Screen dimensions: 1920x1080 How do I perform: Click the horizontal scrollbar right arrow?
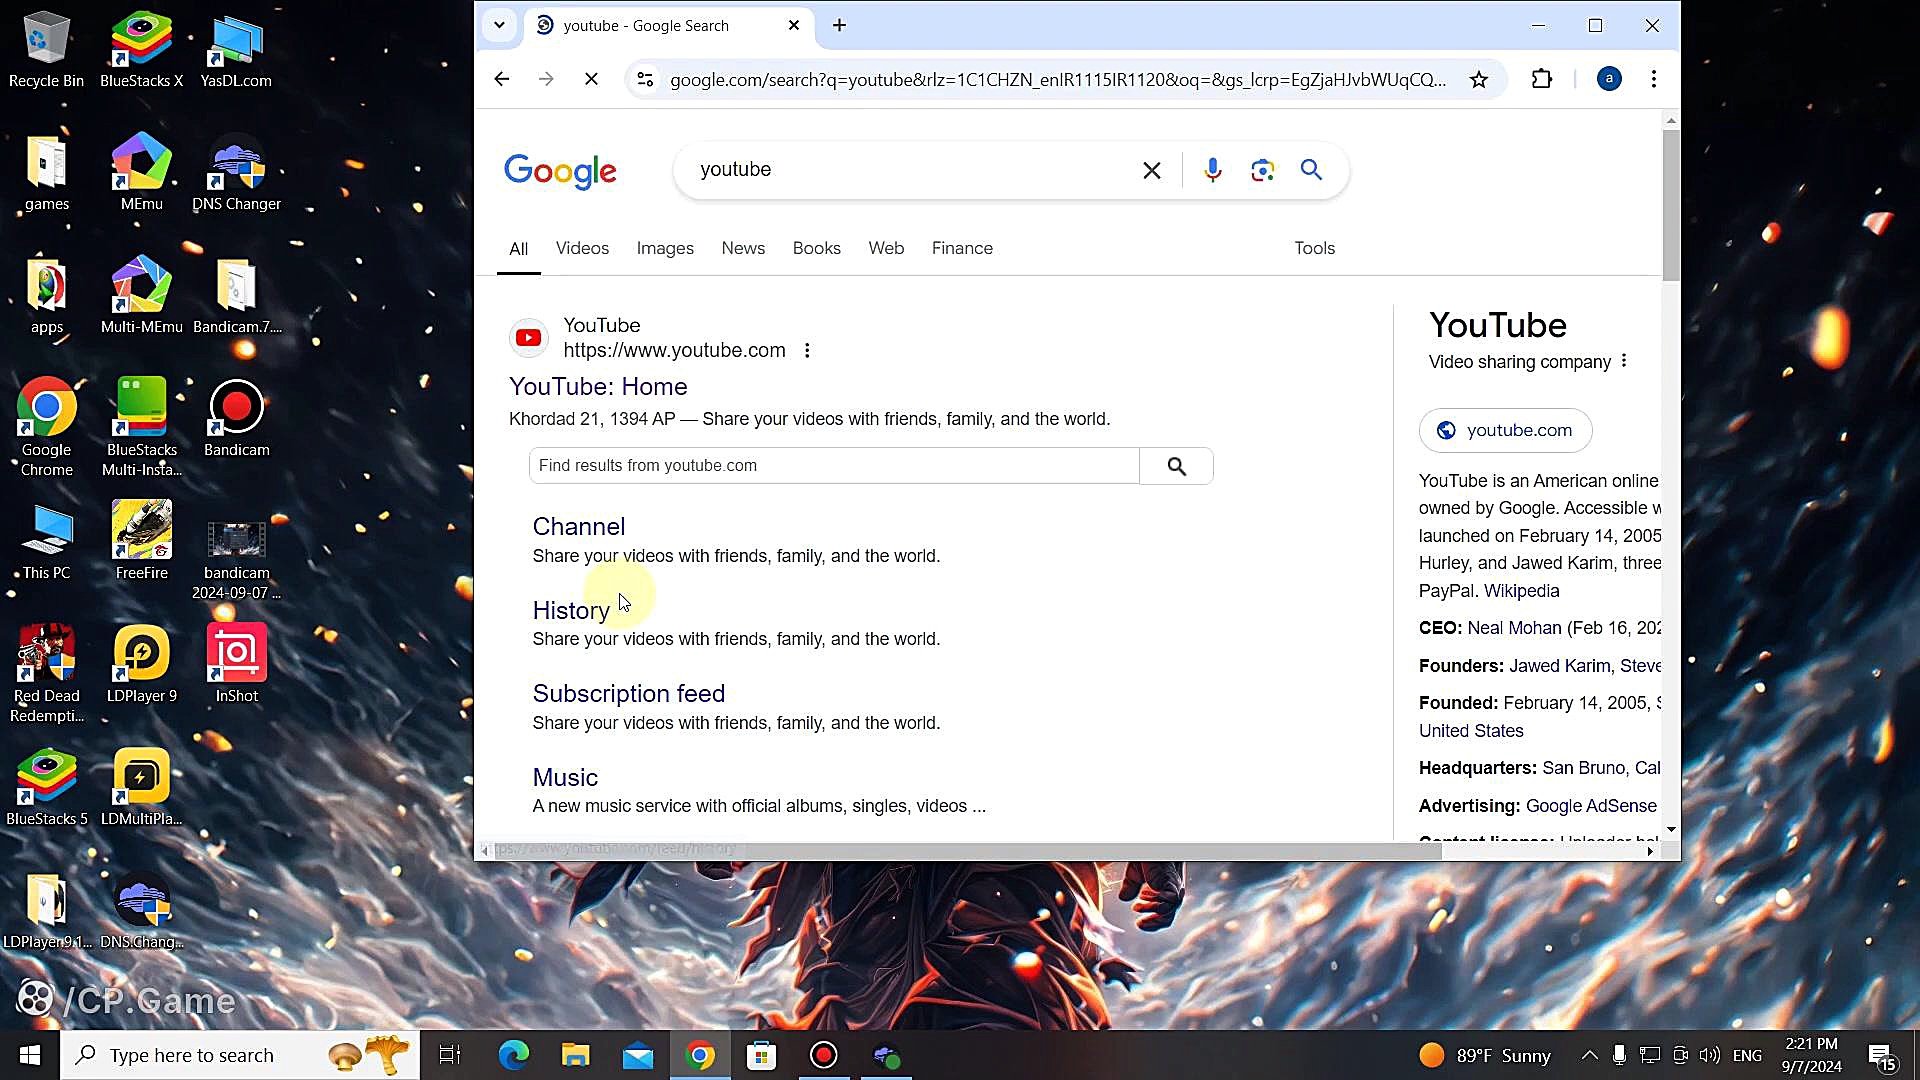1650,851
